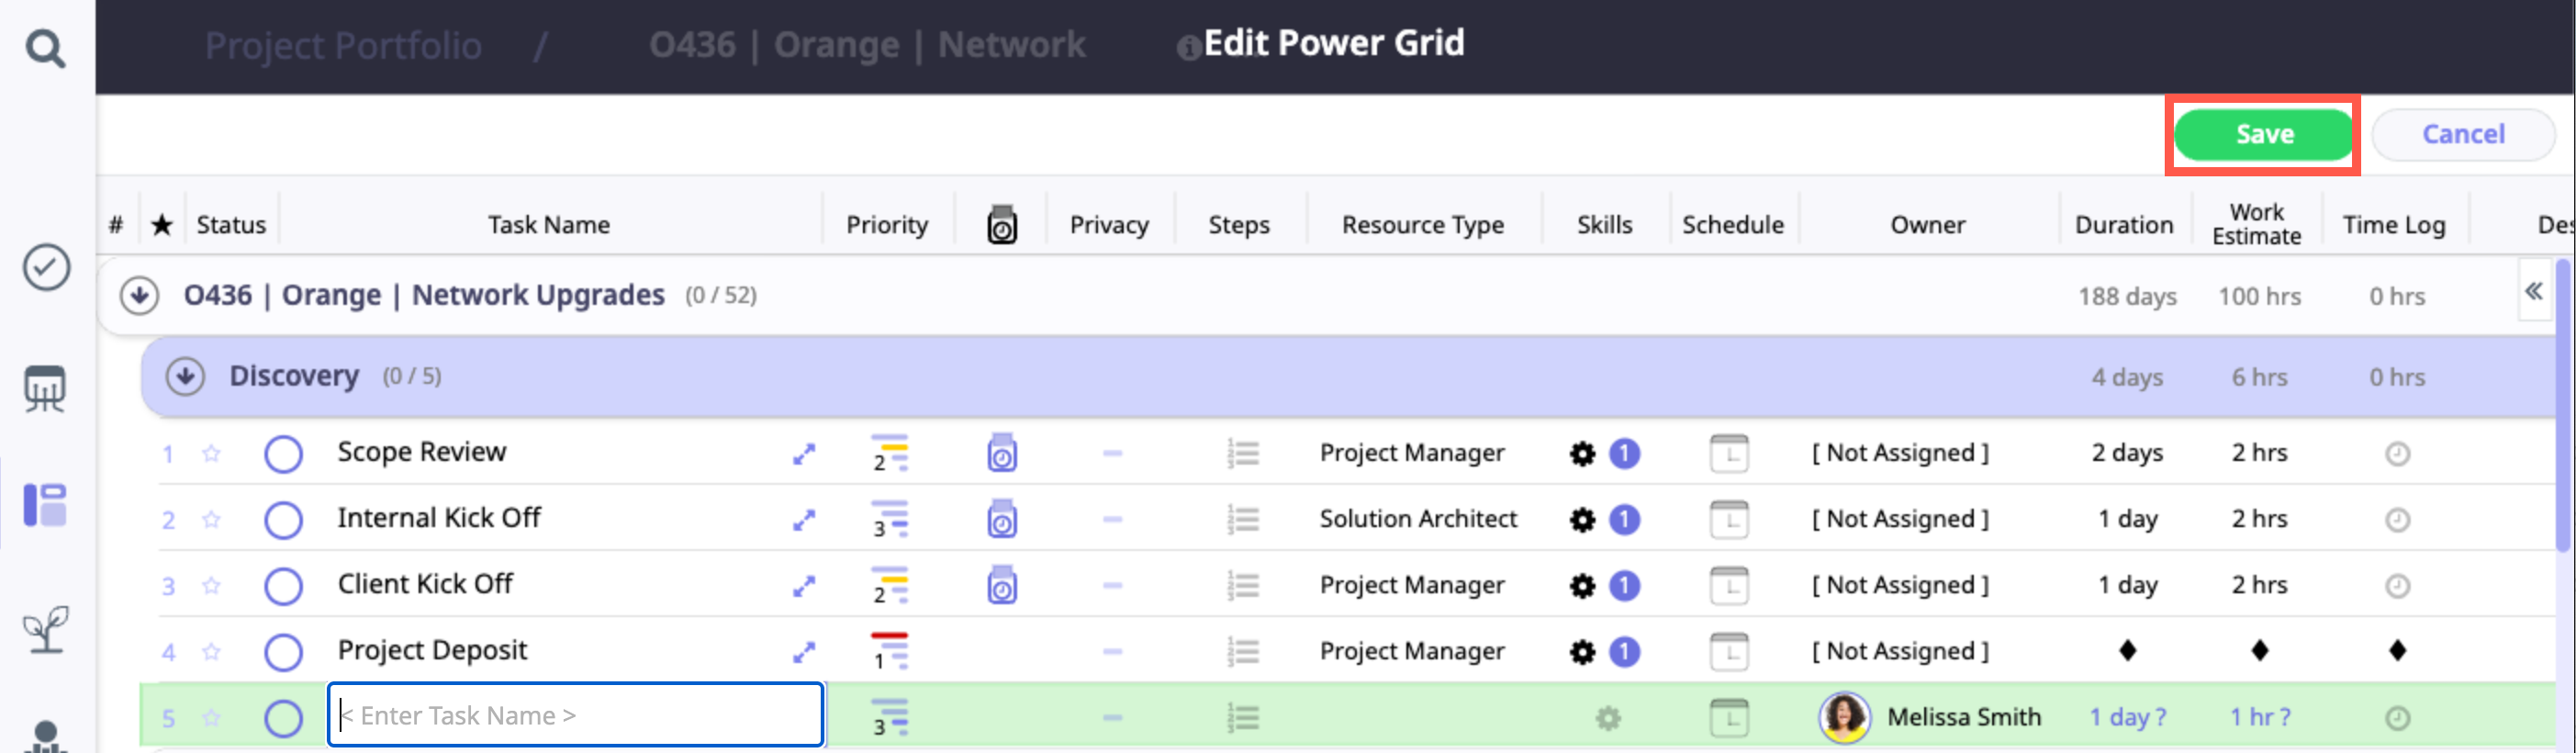Click the timer icon on Internal Kick Off
Viewport: 2576px width, 753px height.
point(1001,519)
